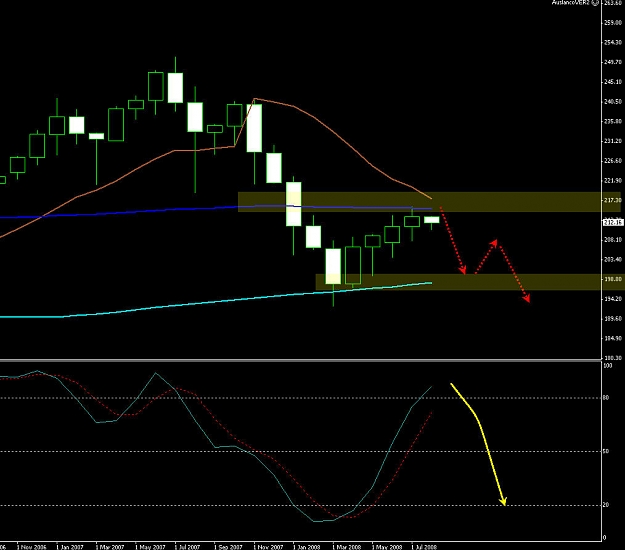Click the expert advisor smiley face icon
The image size is (625, 550).
[x=595, y=2]
